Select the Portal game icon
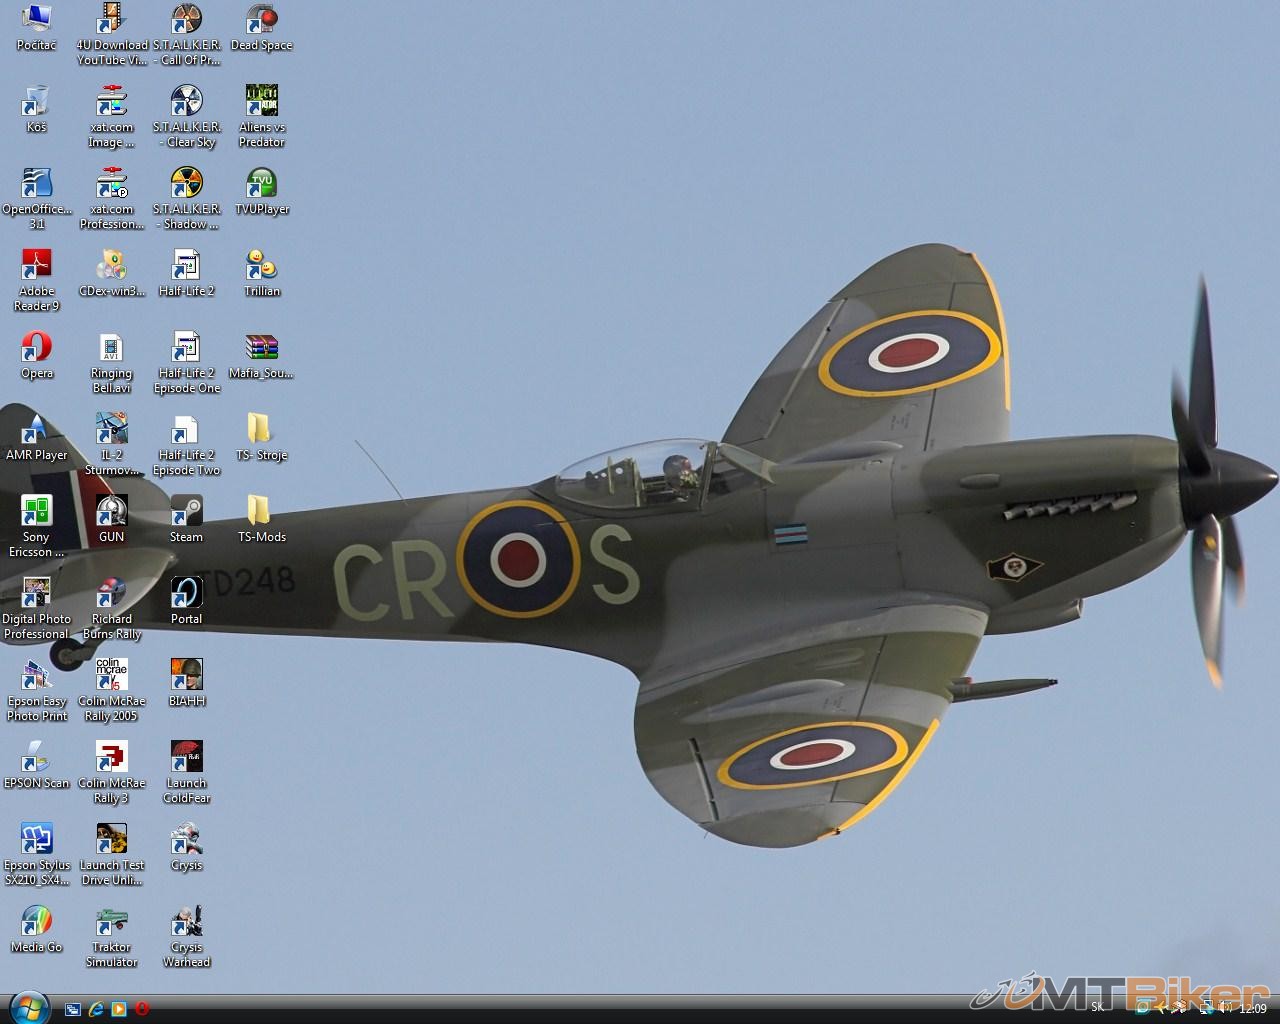This screenshot has width=1280, height=1024. pos(186,594)
